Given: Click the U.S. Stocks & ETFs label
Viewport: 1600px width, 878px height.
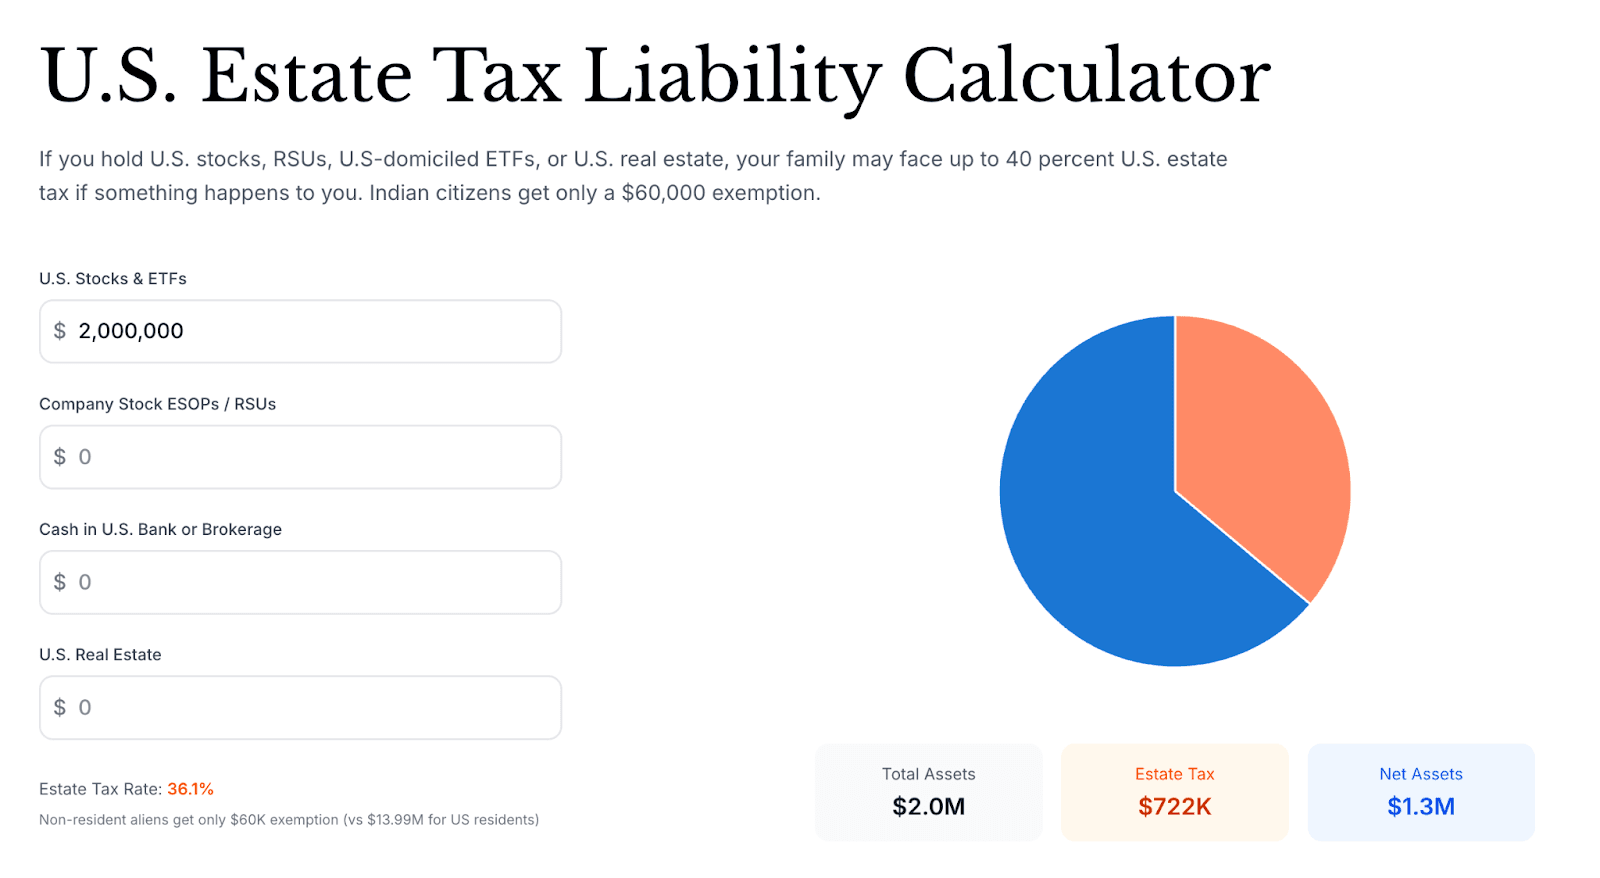Looking at the screenshot, I should pos(113,279).
